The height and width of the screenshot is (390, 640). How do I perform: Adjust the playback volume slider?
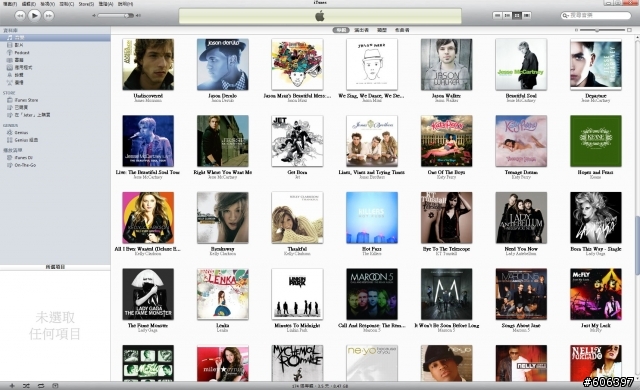pos(116,16)
